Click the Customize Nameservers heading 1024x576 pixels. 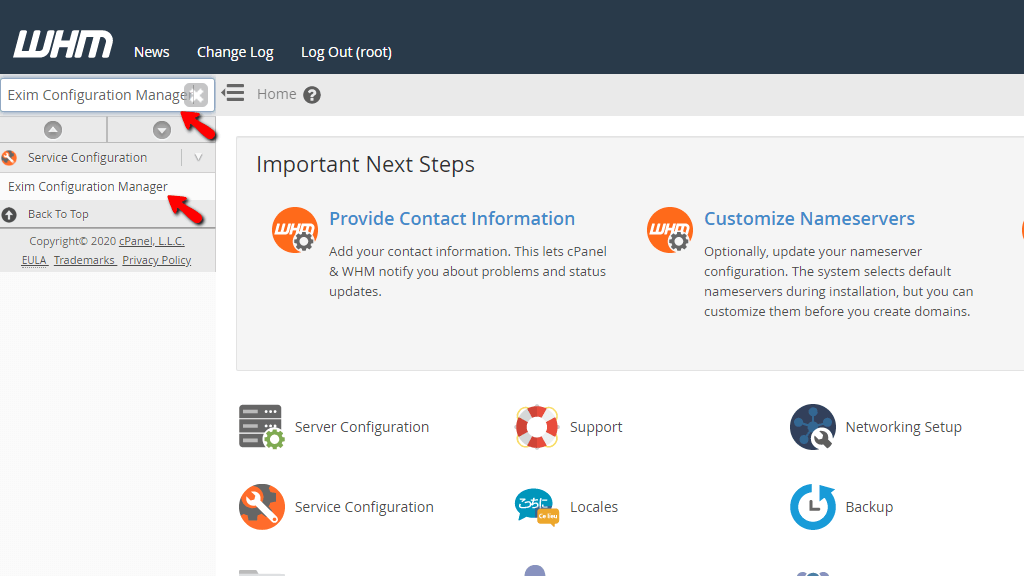pyautogui.click(x=809, y=219)
